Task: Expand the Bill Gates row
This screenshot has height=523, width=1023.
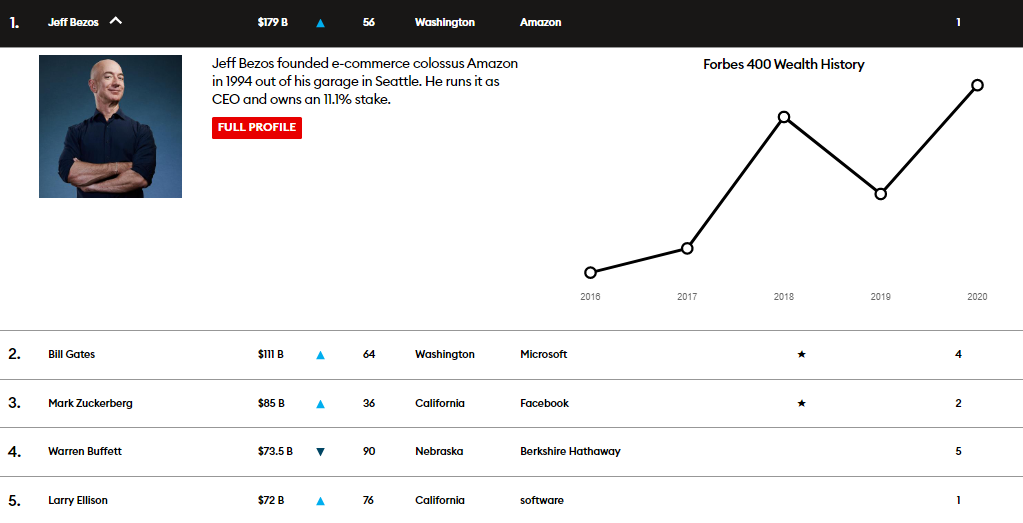Action: (x=71, y=355)
